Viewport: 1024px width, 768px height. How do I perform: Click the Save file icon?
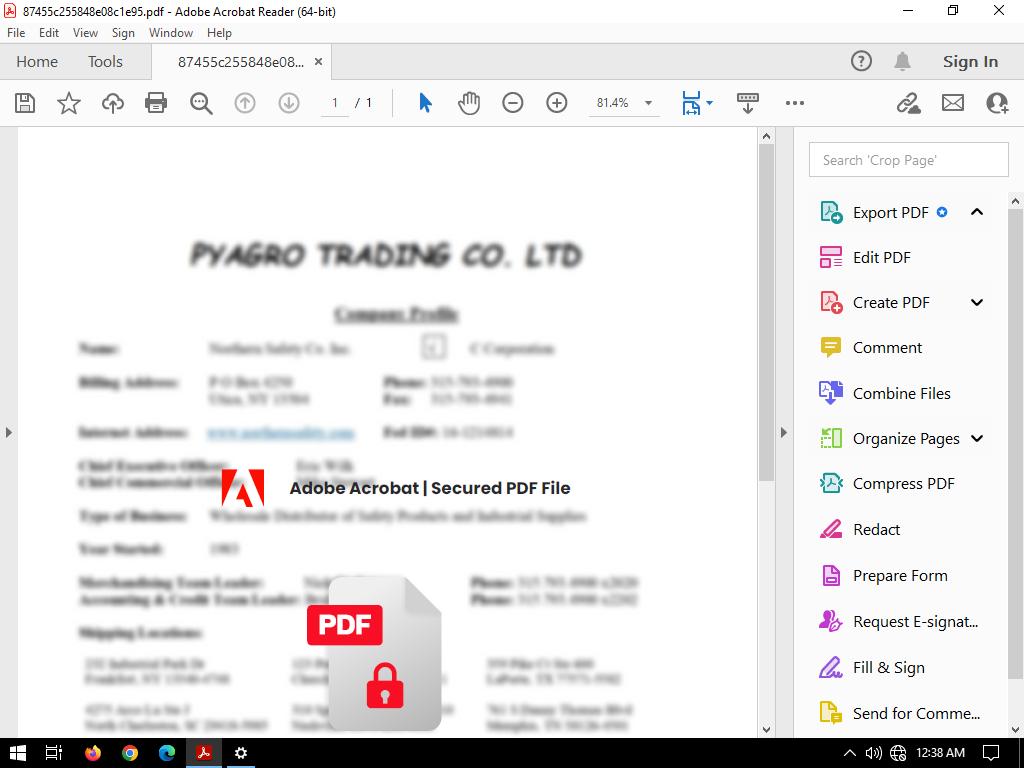(x=25, y=103)
